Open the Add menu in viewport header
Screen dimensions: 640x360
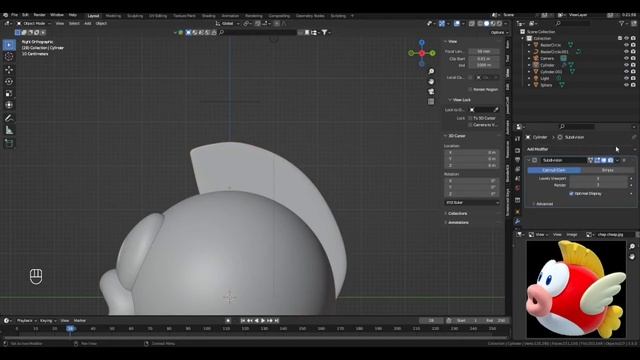[87, 24]
